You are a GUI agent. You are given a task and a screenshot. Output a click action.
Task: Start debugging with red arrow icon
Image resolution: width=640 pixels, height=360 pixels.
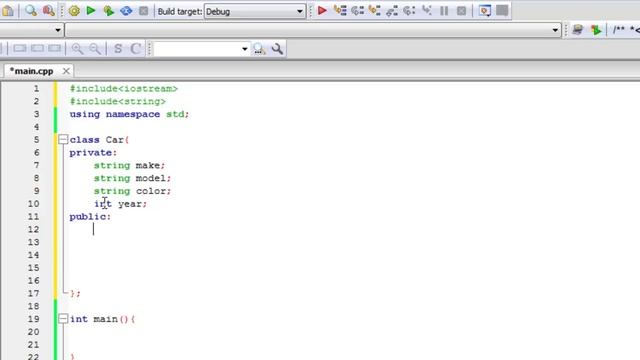322,11
